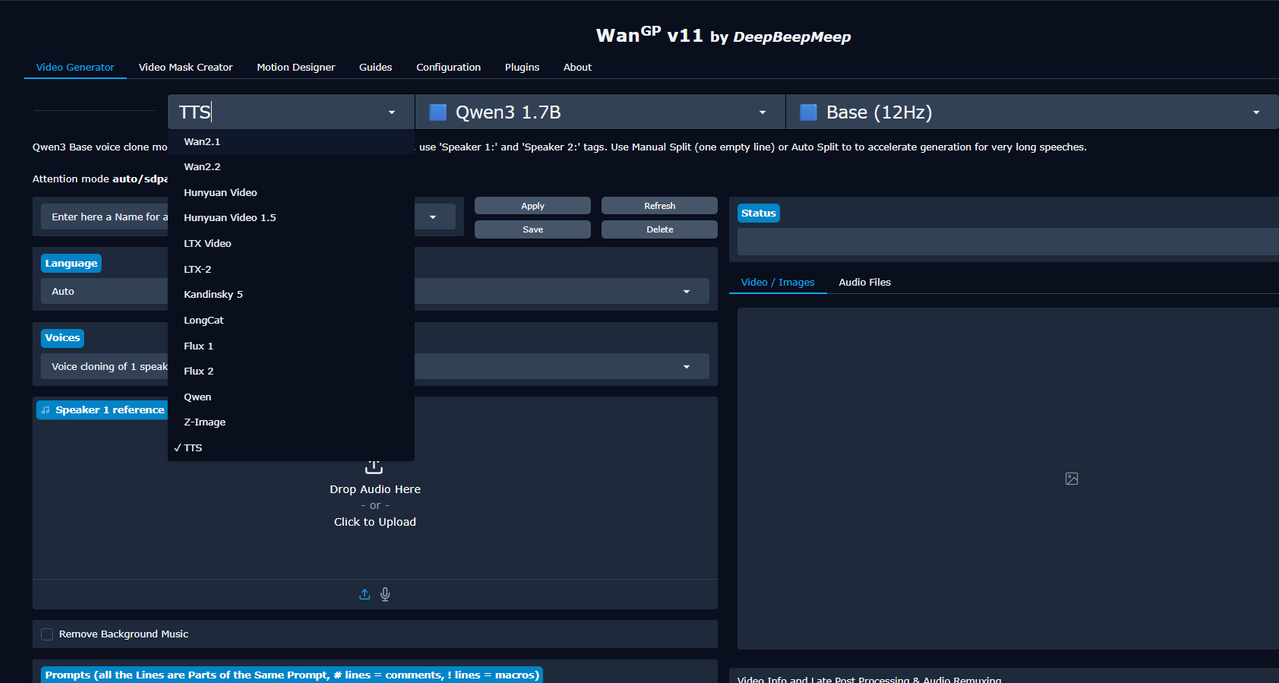1279x683 pixels.
Task: Enable Remove Background Music checkbox
Action: pyautogui.click(x=47, y=634)
